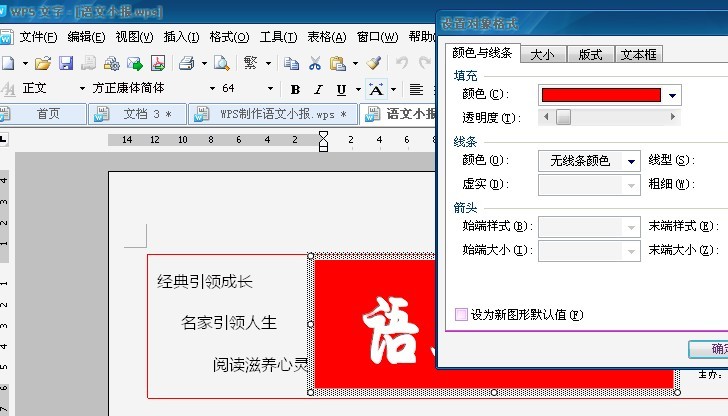Switch to the WPS制作语文小报.wps tab
Viewport: 728px width, 416px height.
pos(273,114)
